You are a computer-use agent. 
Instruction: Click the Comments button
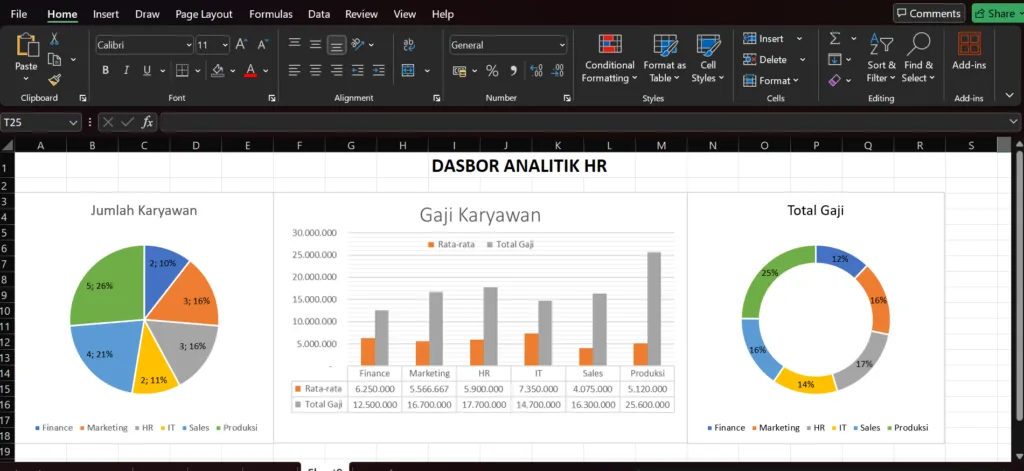pyautogui.click(x=929, y=13)
